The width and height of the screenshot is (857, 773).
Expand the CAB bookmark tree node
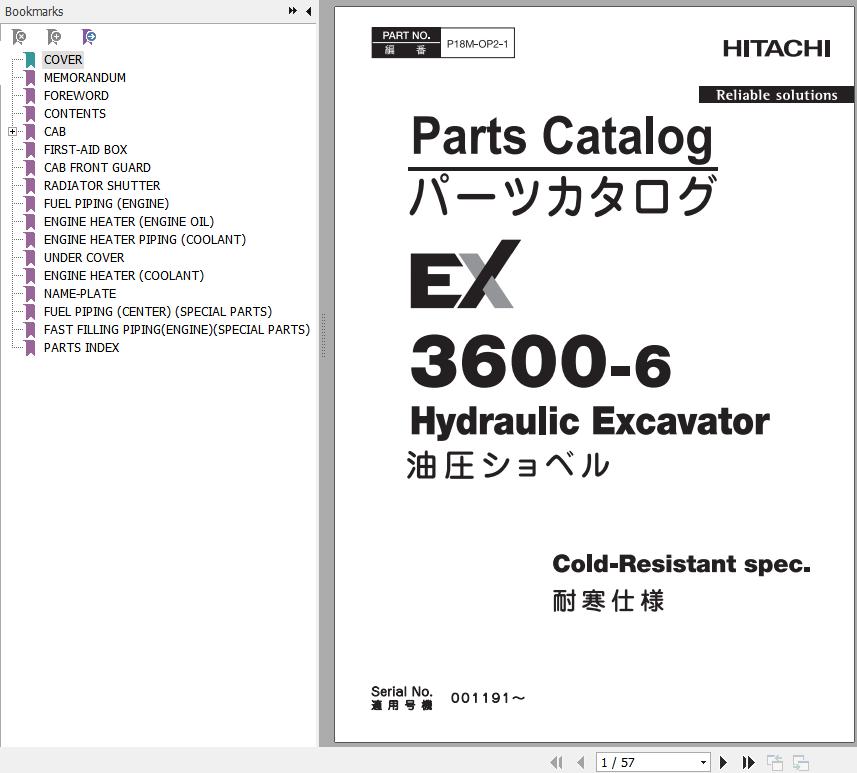(13, 131)
